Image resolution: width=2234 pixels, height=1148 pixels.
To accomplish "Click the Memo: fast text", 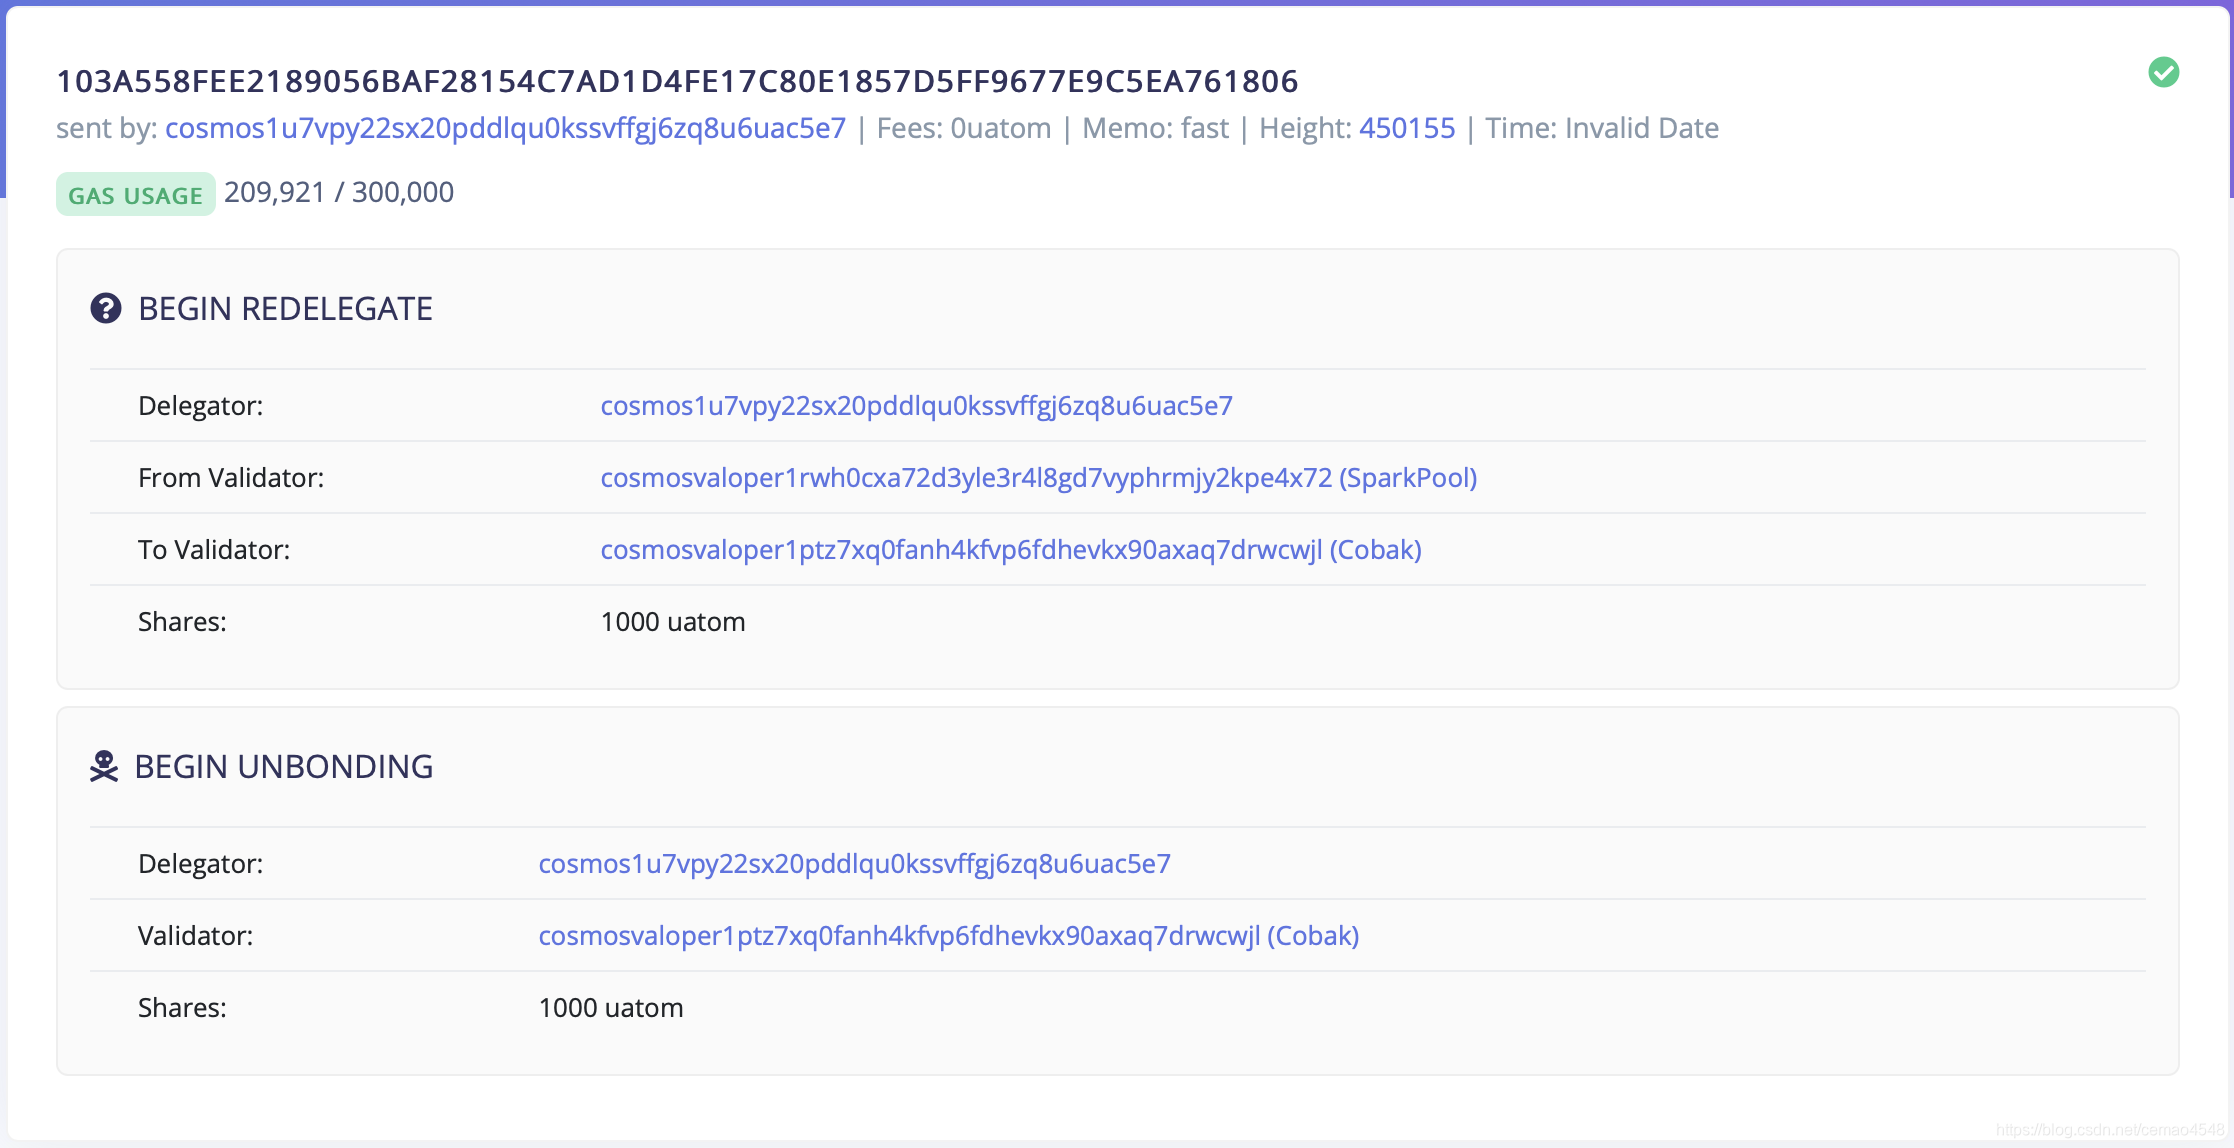I will [1155, 128].
